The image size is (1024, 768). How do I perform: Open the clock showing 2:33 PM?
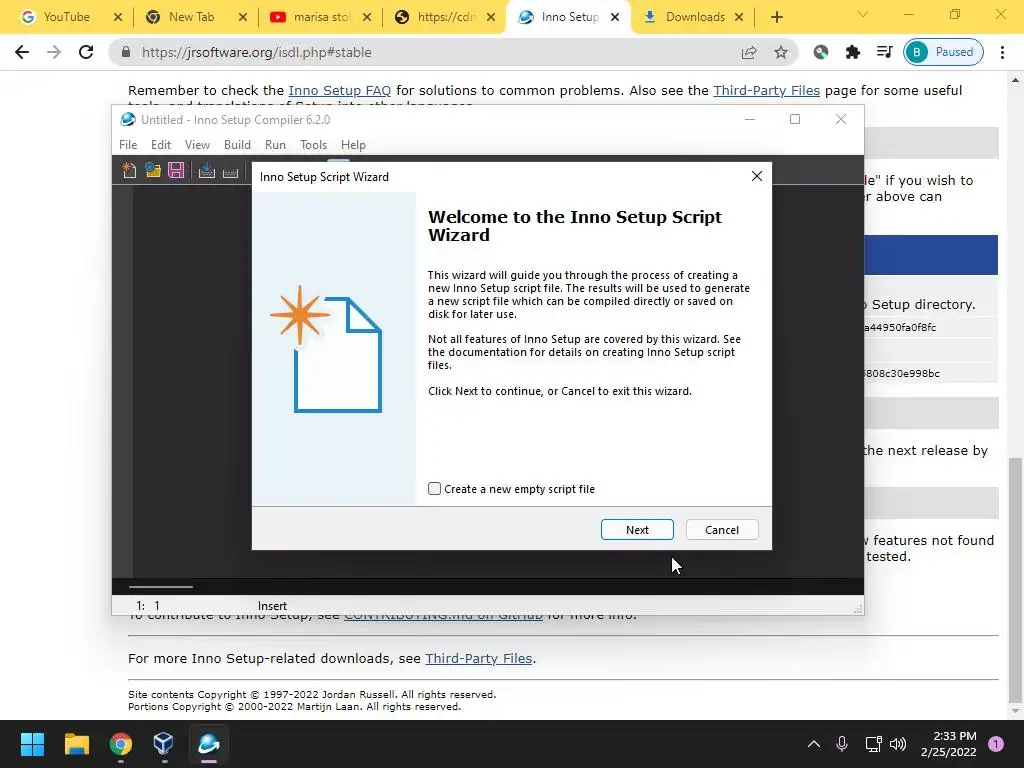pos(948,744)
